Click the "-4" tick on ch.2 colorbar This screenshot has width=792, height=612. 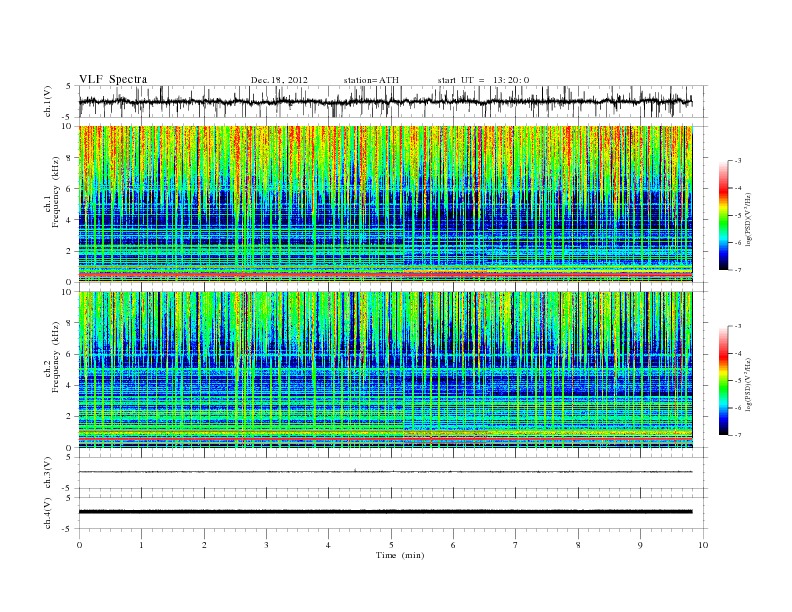(738, 353)
